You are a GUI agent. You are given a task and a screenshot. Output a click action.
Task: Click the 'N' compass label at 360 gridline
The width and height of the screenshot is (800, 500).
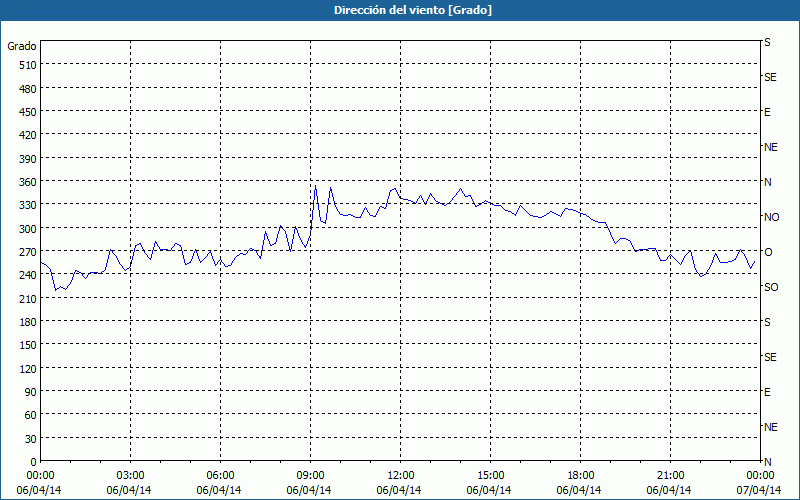pyautogui.click(x=767, y=182)
